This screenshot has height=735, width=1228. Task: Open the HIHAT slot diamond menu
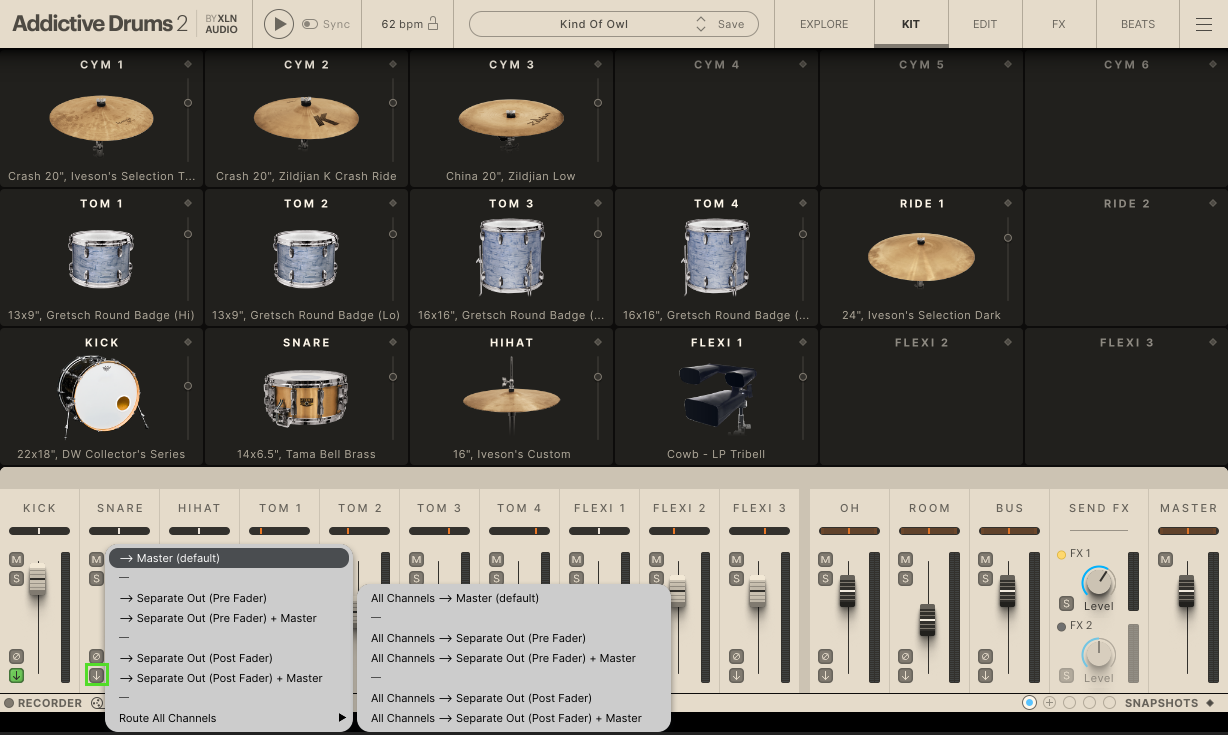[x=598, y=342]
